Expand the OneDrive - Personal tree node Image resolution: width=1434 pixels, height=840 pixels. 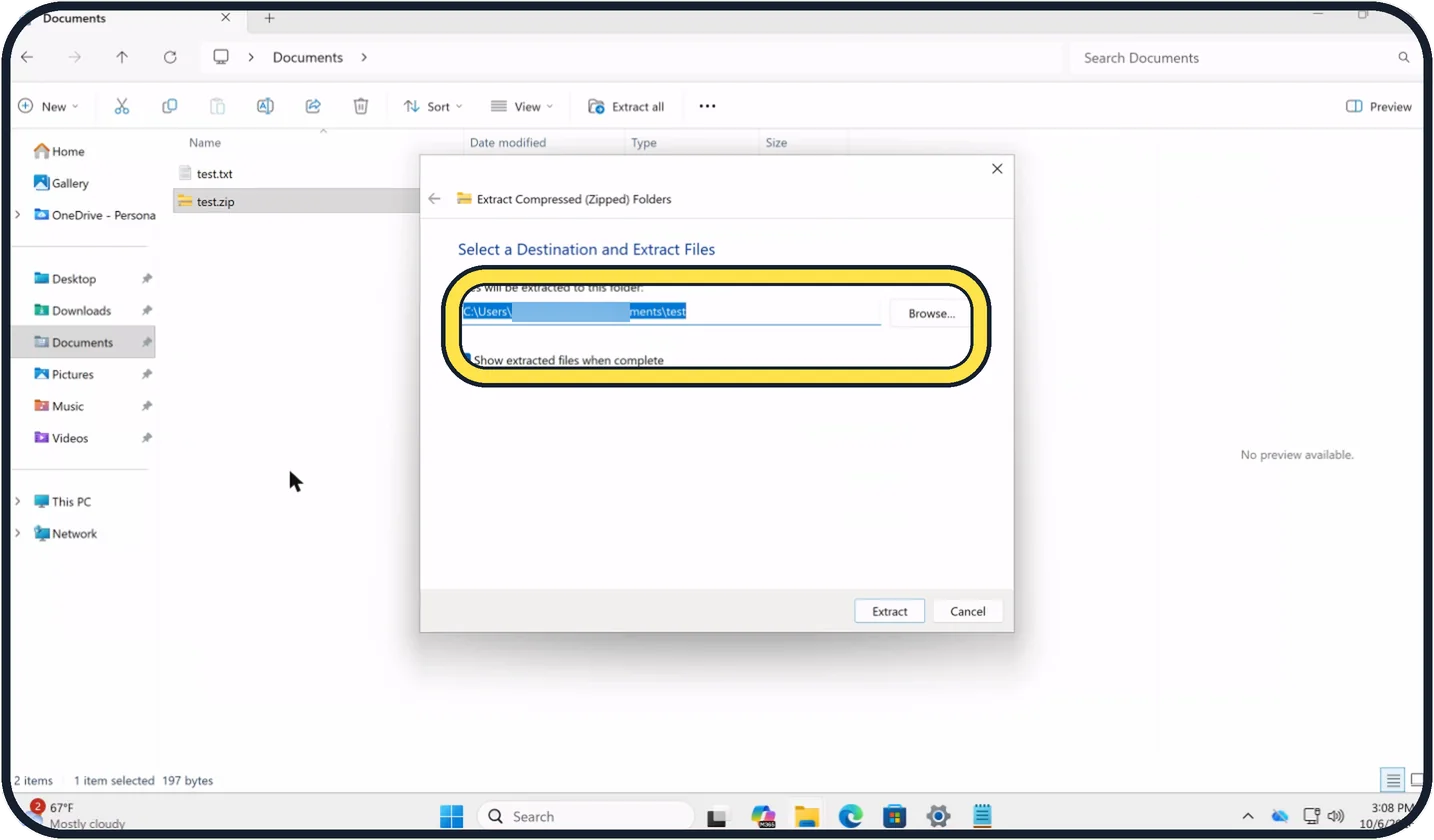18,215
